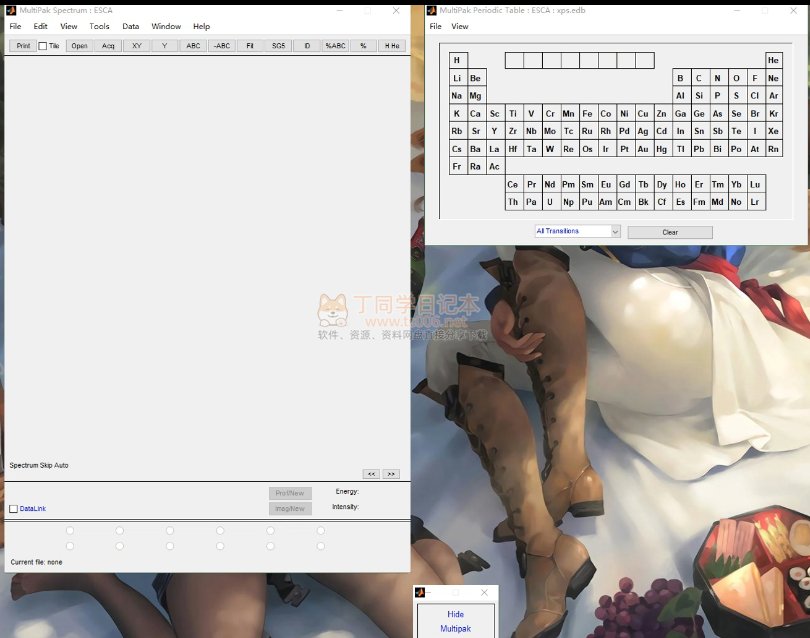This screenshot has height=638, width=810.
Task: Click the Clear button under the periodic table
Action: click(x=670, y=232)
